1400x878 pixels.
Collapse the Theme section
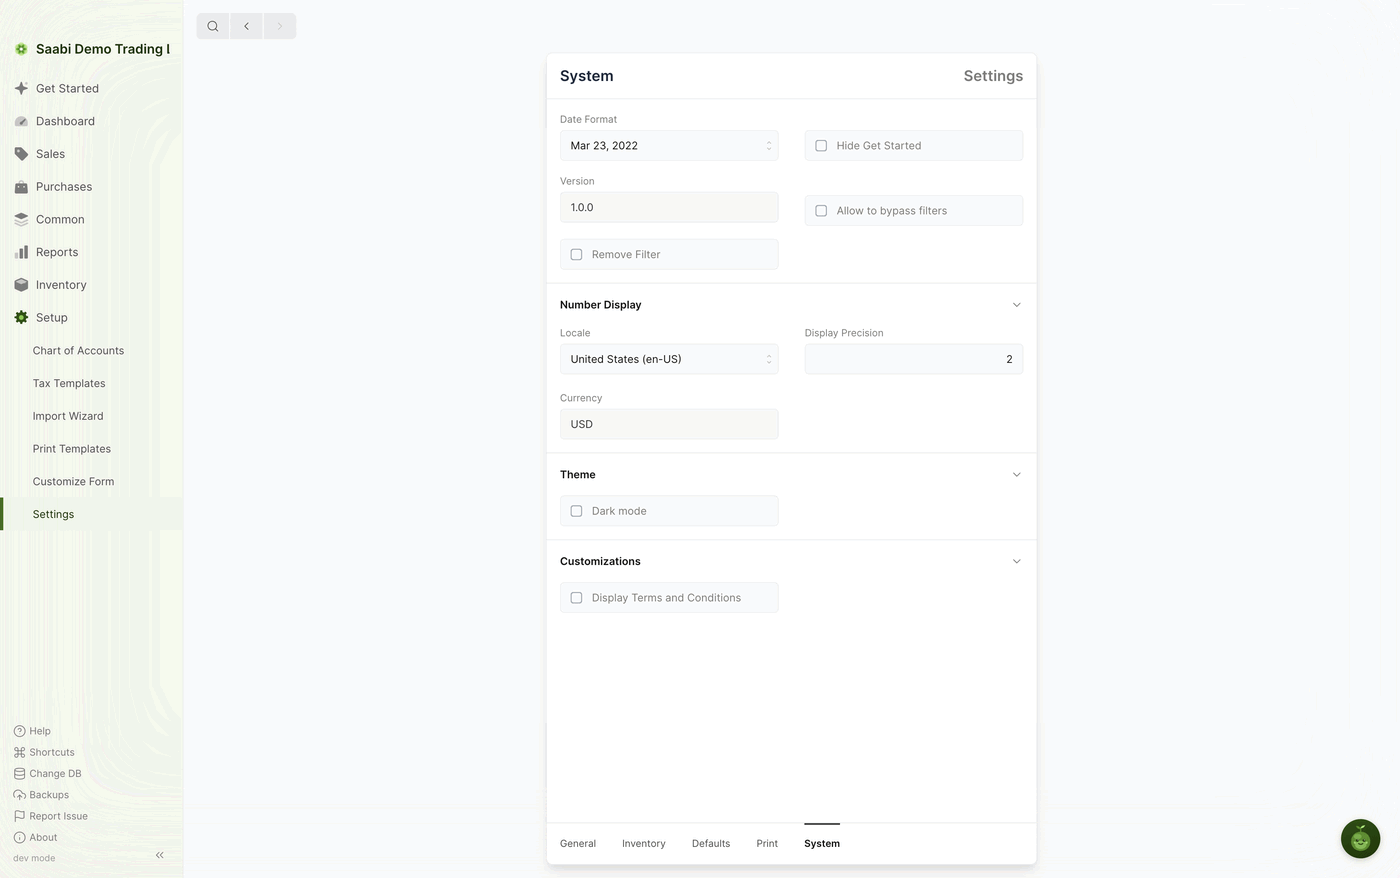1016,475
